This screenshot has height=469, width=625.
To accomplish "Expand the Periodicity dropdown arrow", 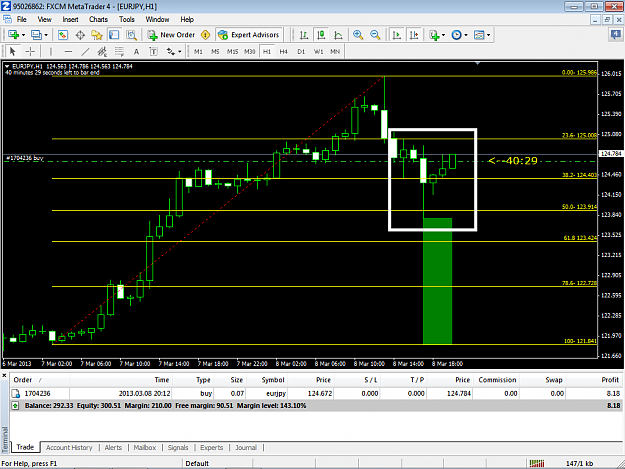I will [x=466, y=35].
